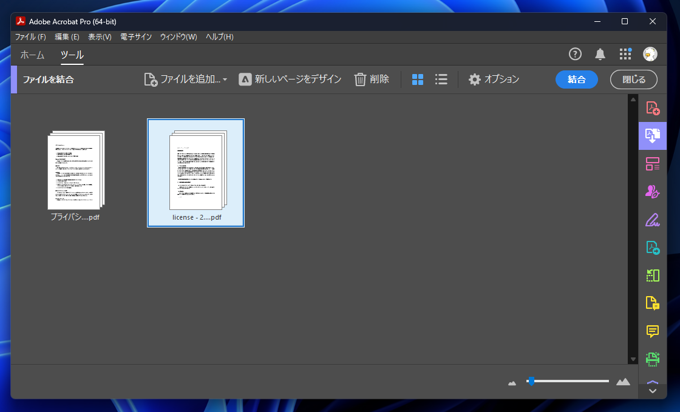Click the ファイルを結合 panel title
The width and height of the screenshot is (680, 412).
click(48, 79)
